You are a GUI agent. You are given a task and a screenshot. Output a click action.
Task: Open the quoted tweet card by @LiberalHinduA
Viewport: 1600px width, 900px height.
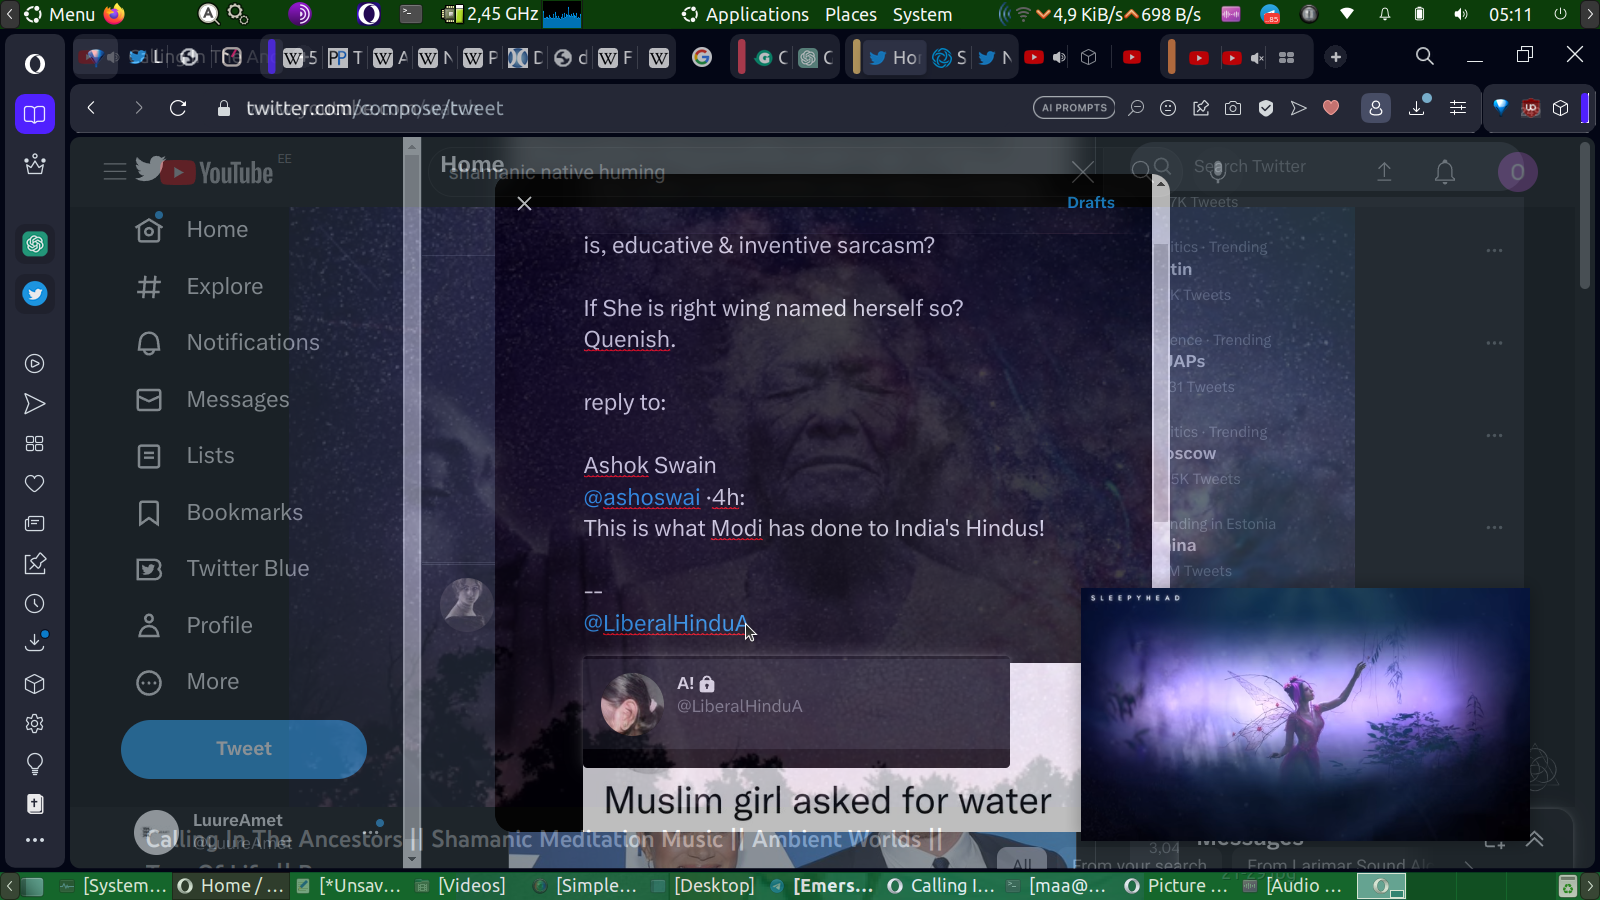coord(796,712)
